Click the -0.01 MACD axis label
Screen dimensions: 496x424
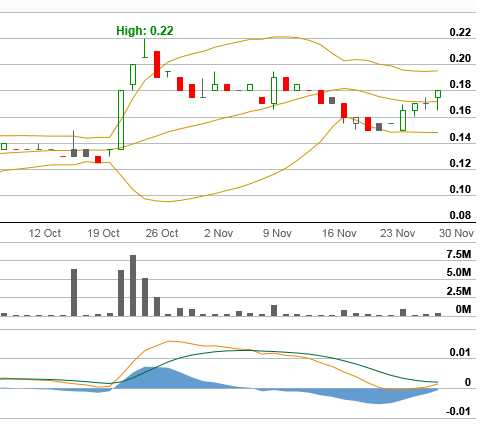[458, 411]
